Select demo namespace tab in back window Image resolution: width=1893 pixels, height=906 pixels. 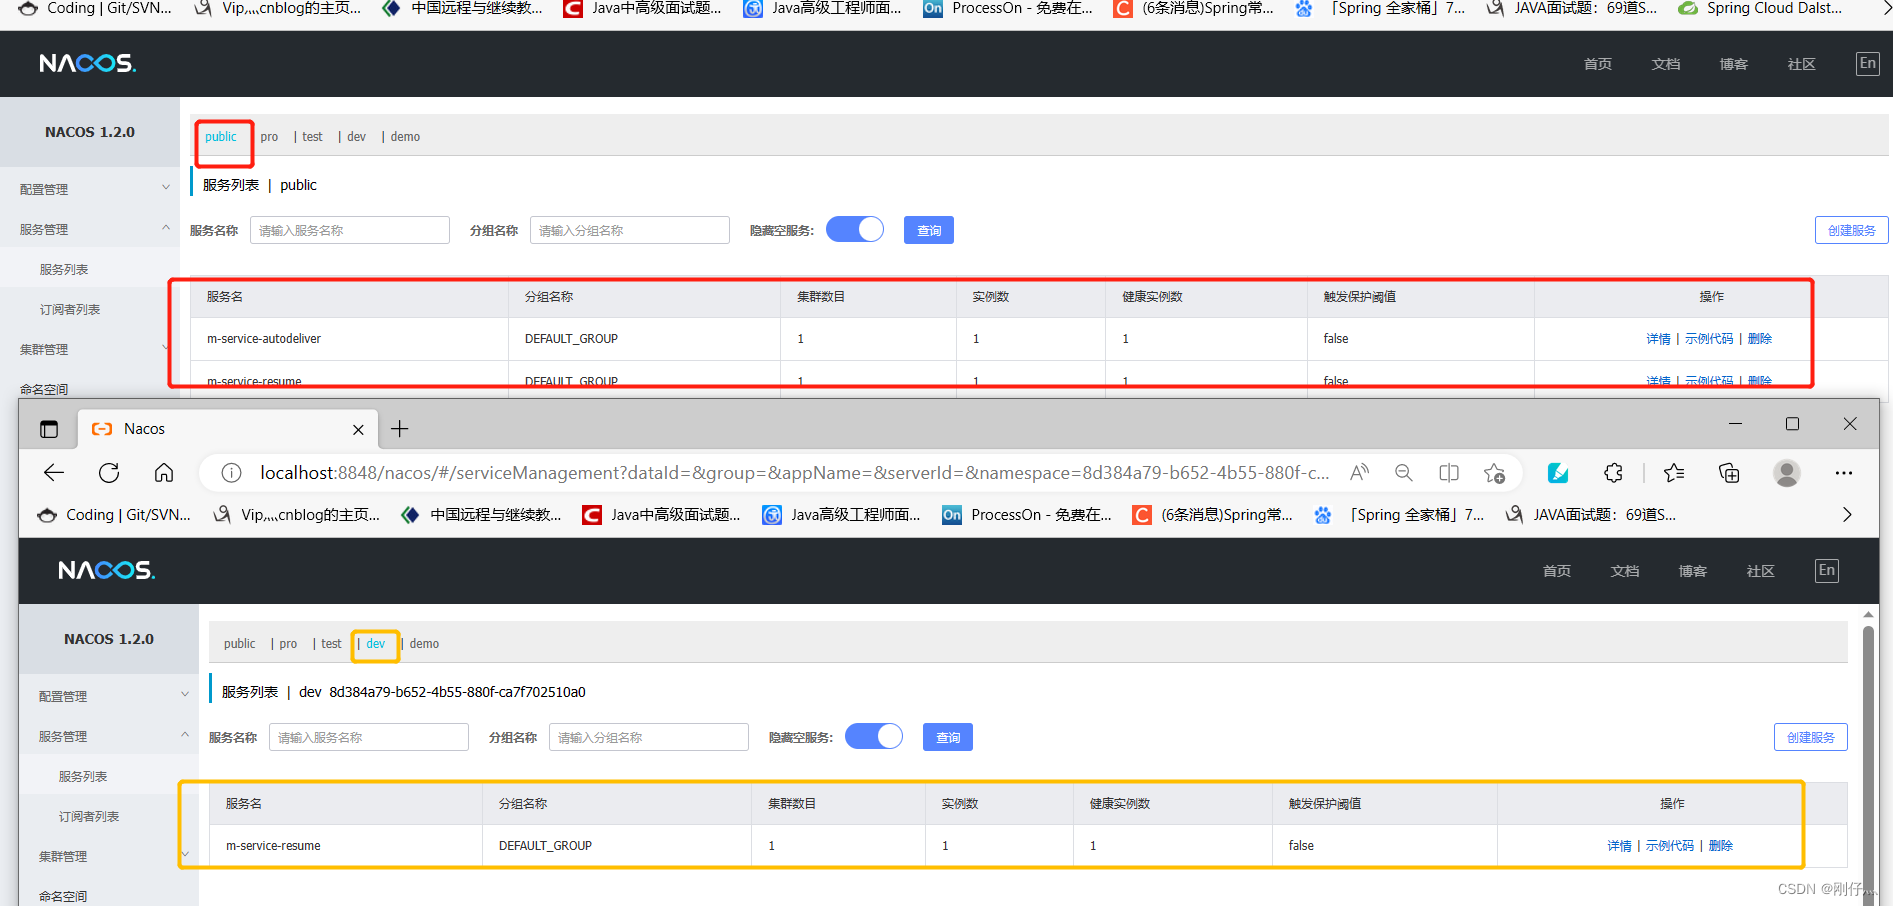click(405, 137)
